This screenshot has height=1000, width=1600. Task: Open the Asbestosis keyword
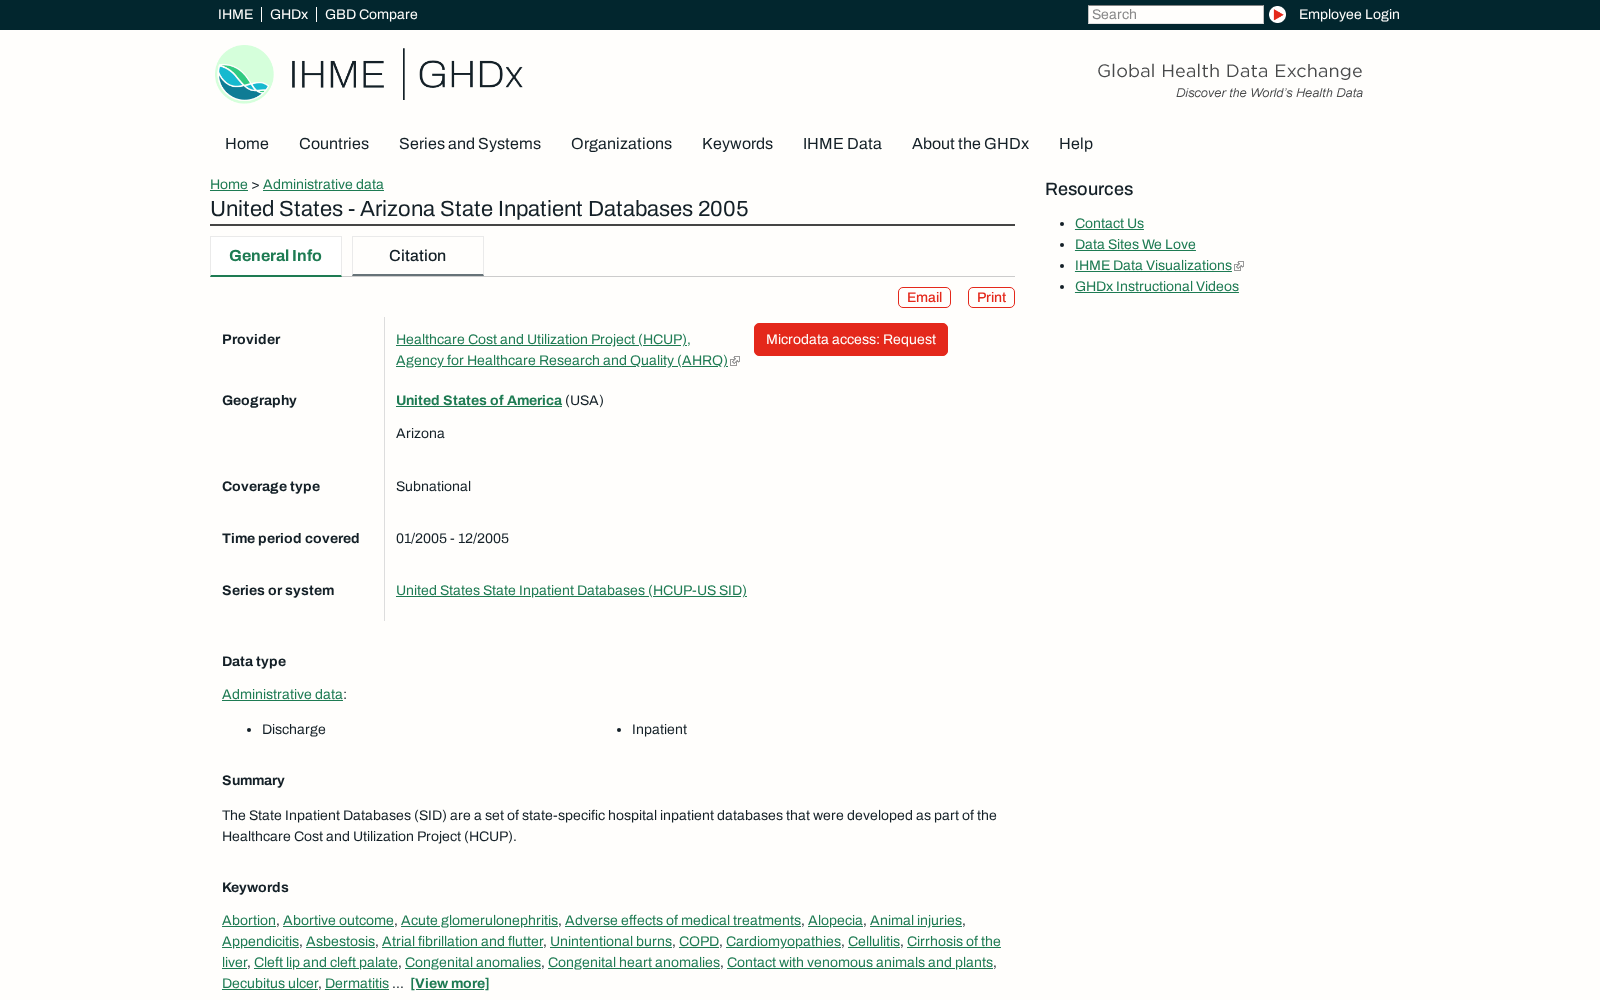340,942
